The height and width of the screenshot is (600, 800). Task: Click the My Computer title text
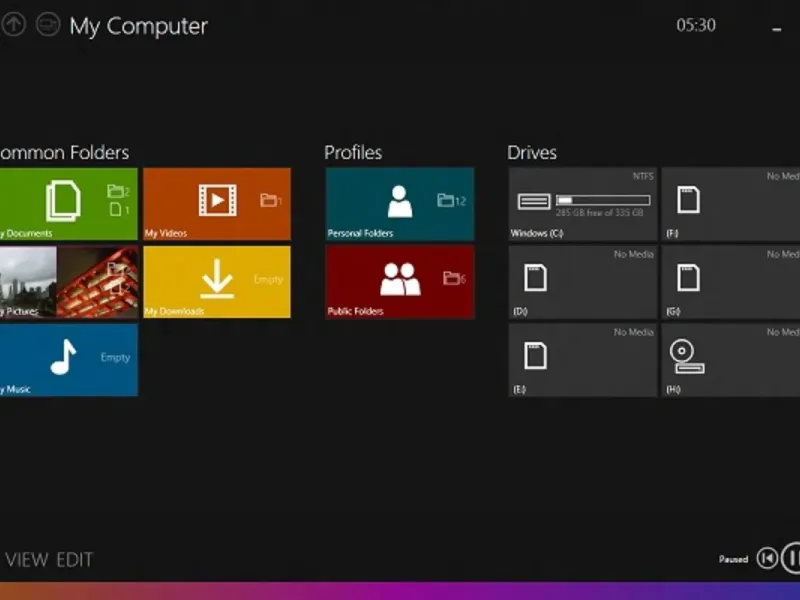[139, 26]
